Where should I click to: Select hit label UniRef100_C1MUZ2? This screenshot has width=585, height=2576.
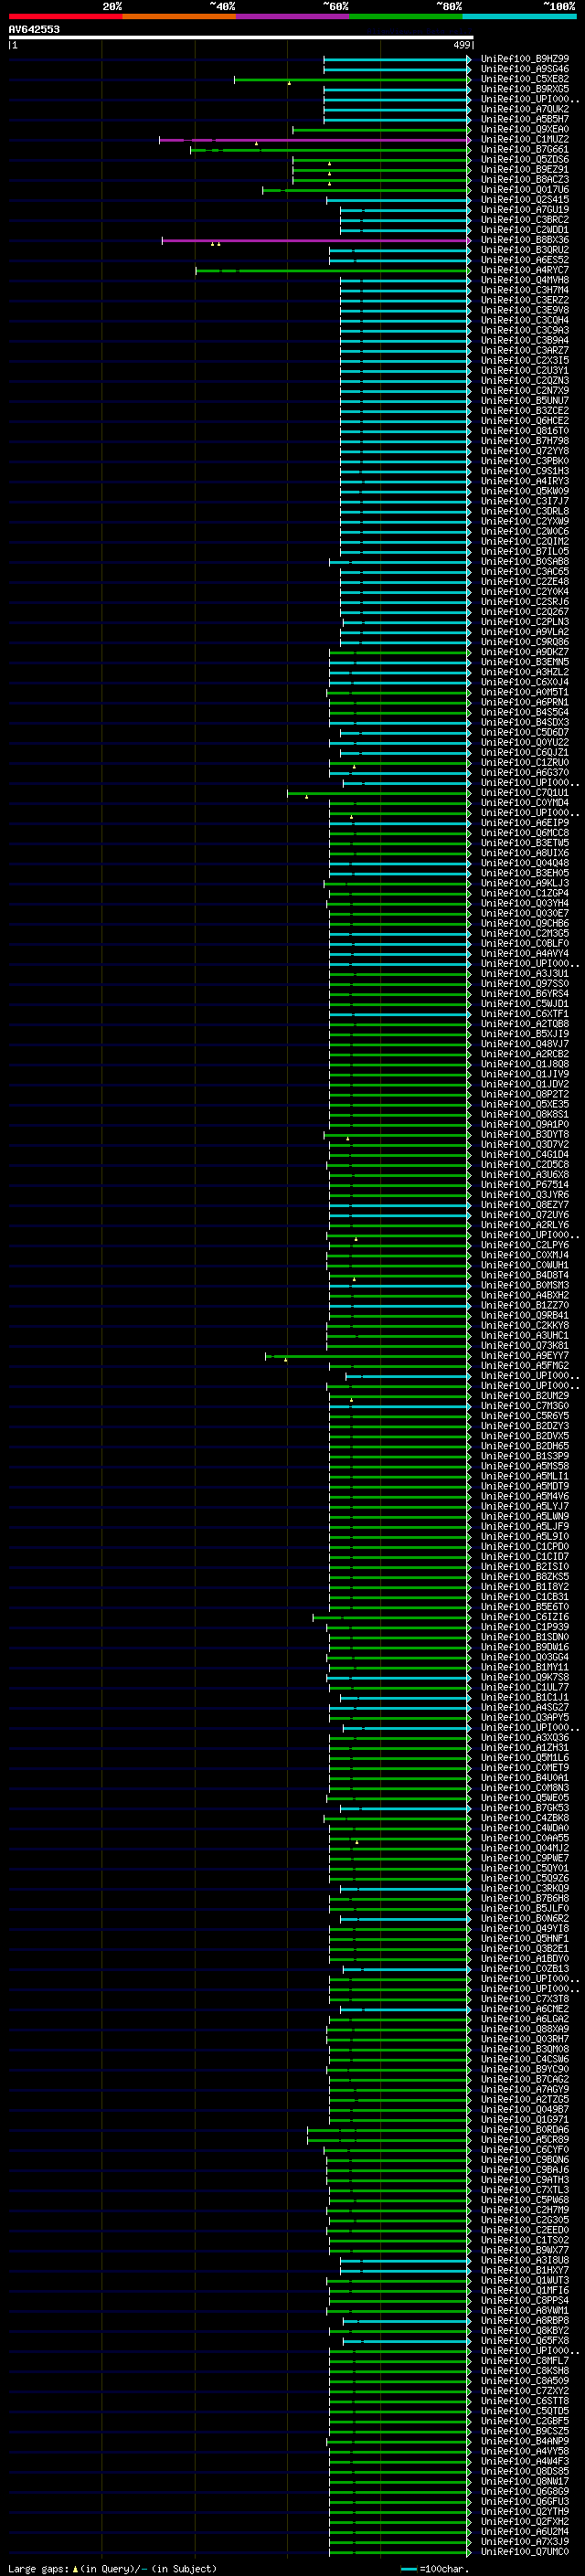click(525, 139)
